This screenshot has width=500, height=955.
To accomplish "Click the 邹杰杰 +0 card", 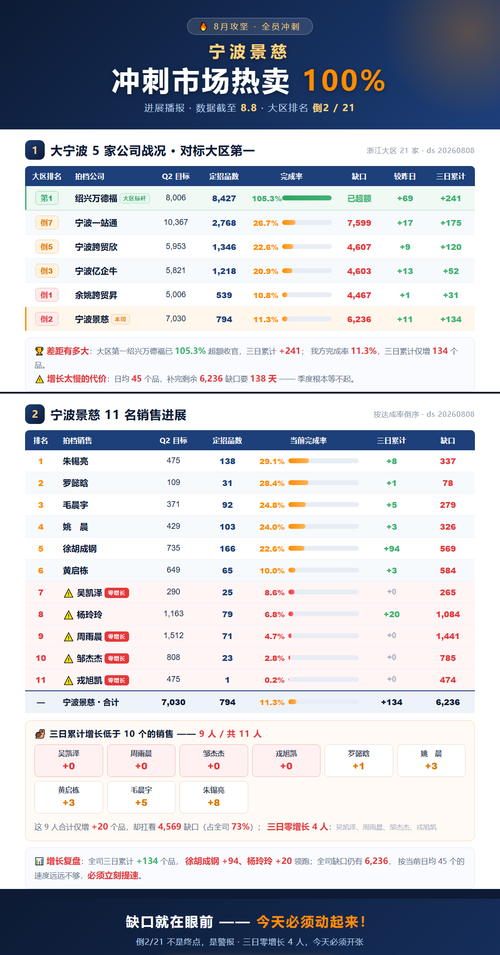I will pos(214,761).
